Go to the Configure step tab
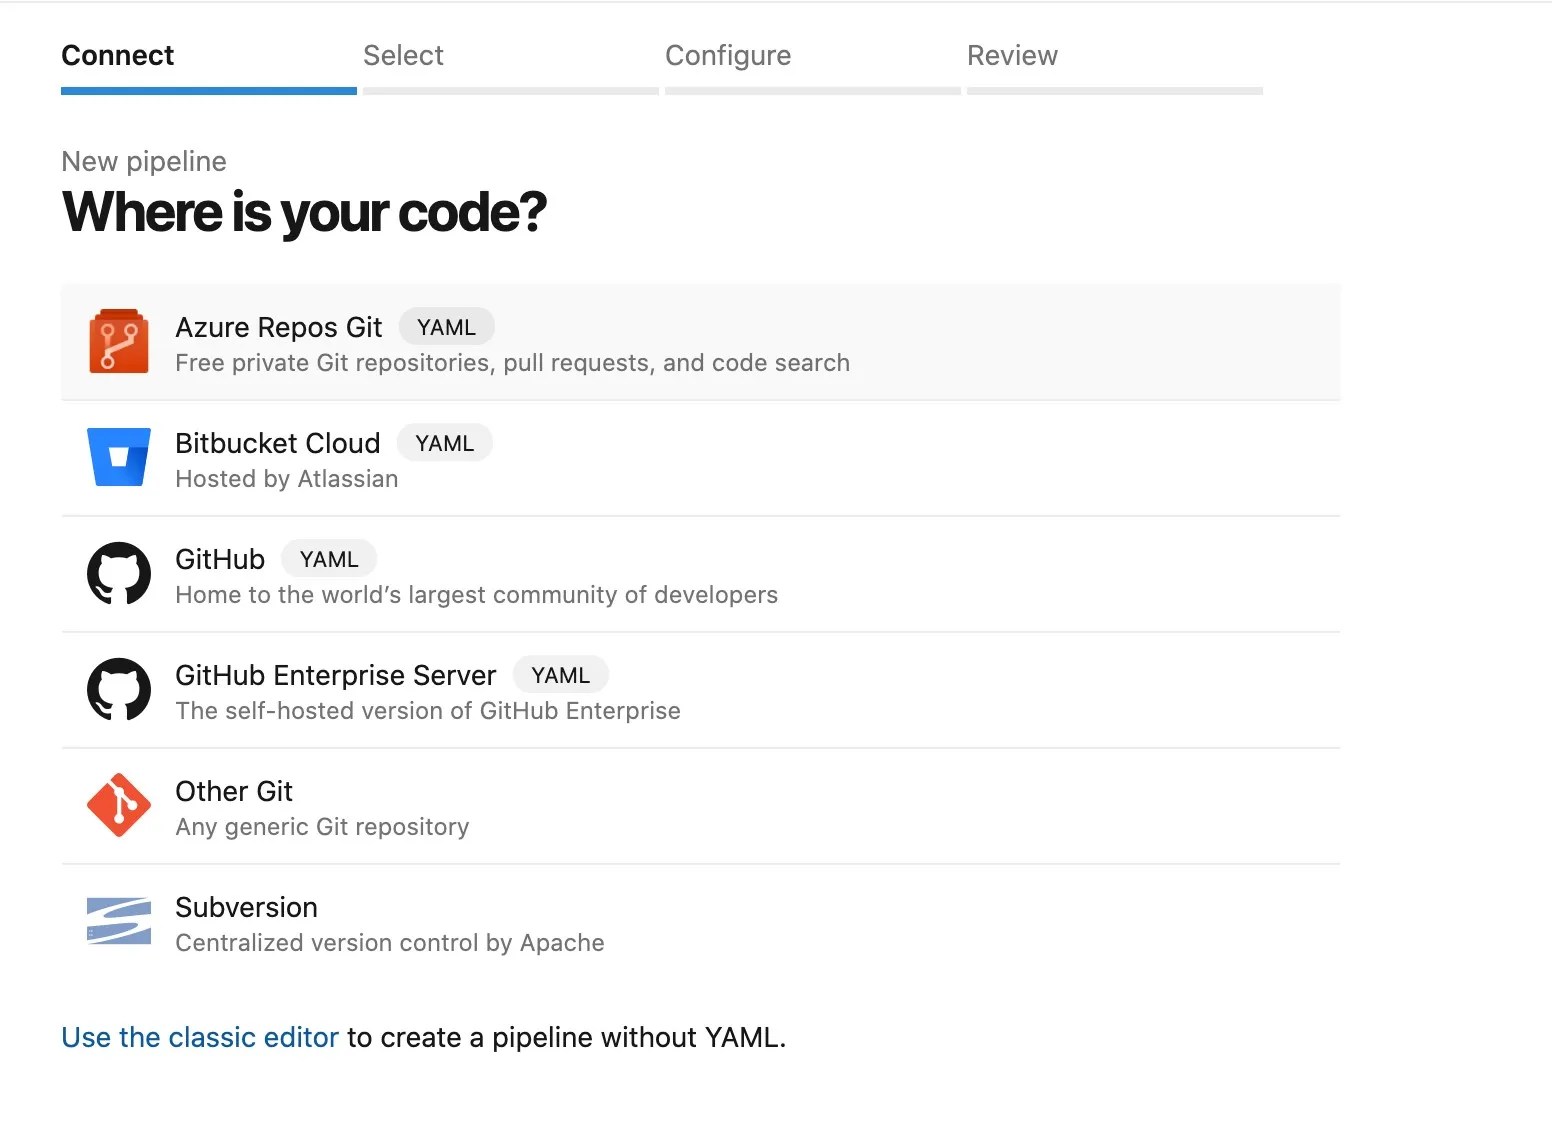This screenshot has width=1552, height=1127. pos(728,56)
